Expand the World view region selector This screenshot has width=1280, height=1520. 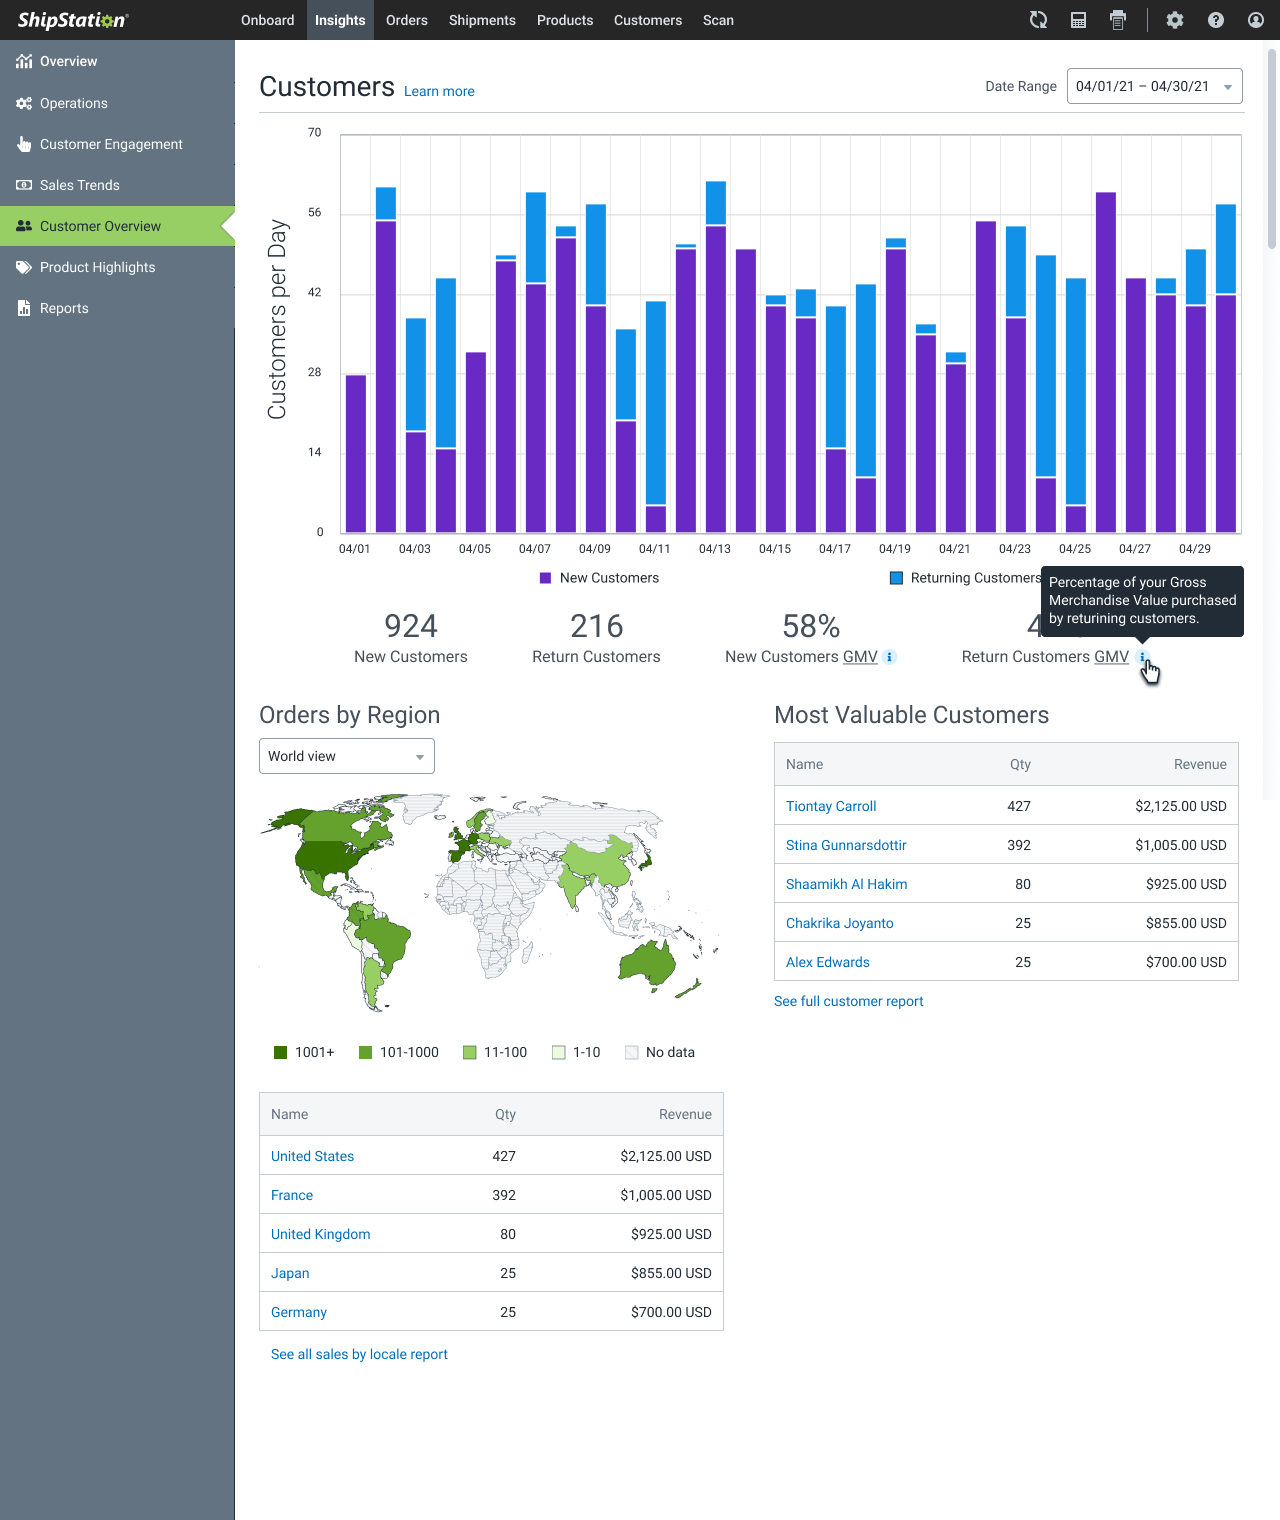(346, 756)
